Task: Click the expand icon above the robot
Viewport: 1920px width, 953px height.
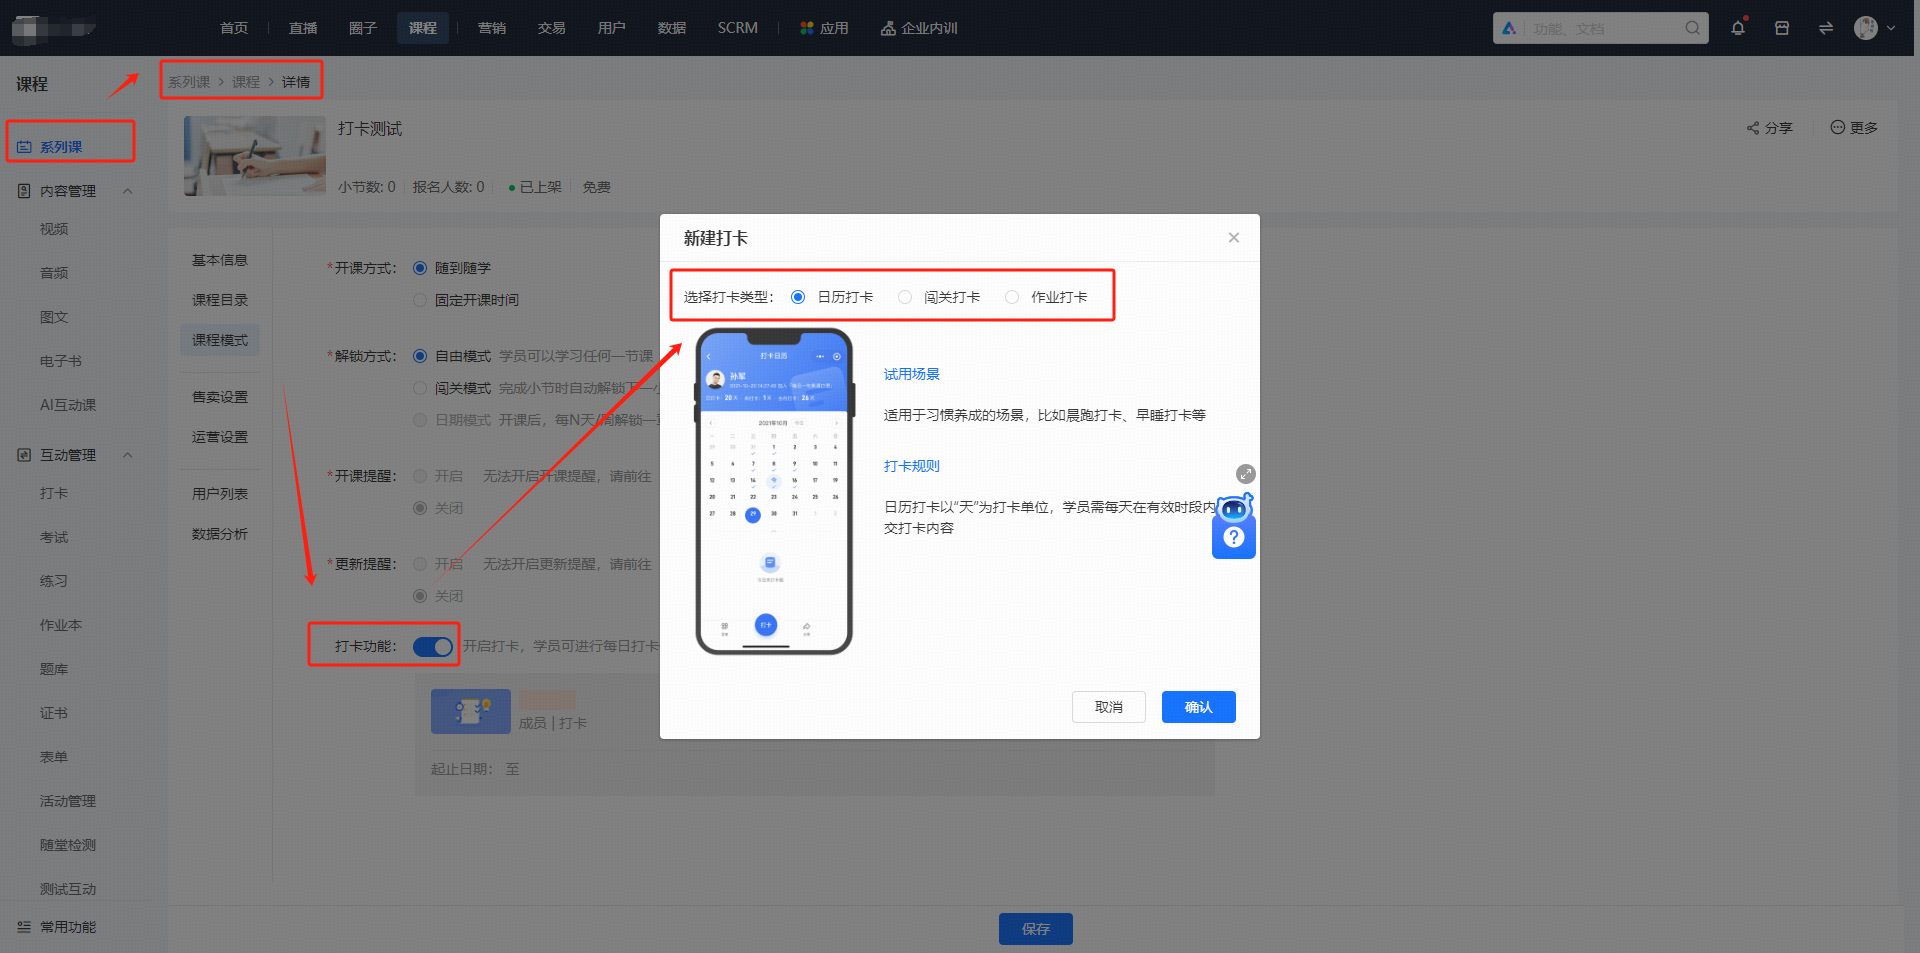Action: 1245,474
